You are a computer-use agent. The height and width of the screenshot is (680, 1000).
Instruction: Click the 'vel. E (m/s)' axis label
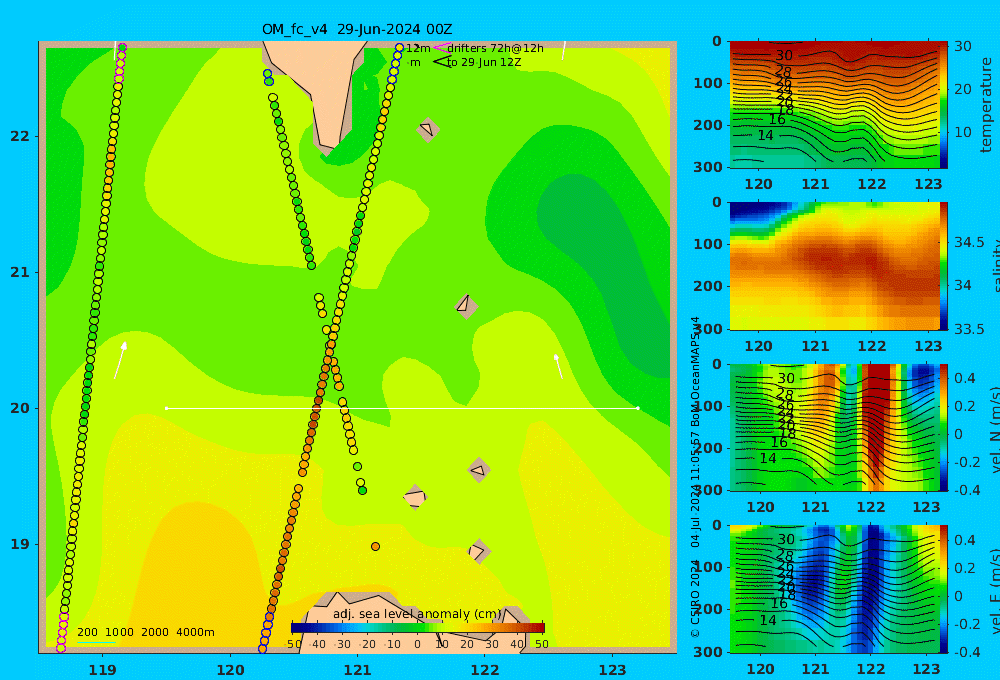(994, 590)
